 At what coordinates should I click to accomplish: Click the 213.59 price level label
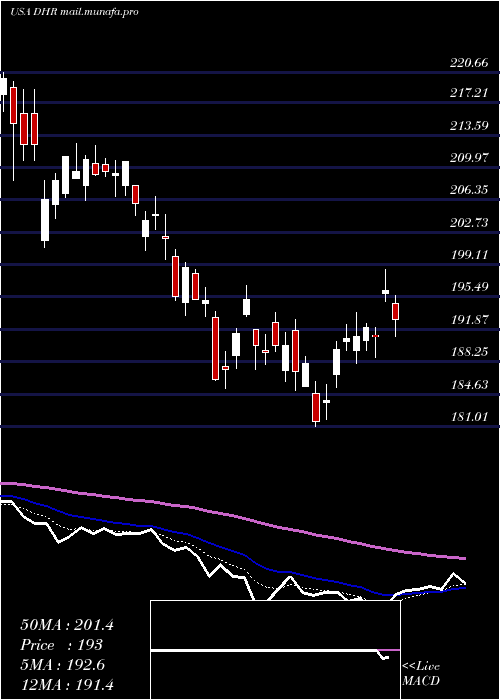pyautogui.click(x=469, y=125)
